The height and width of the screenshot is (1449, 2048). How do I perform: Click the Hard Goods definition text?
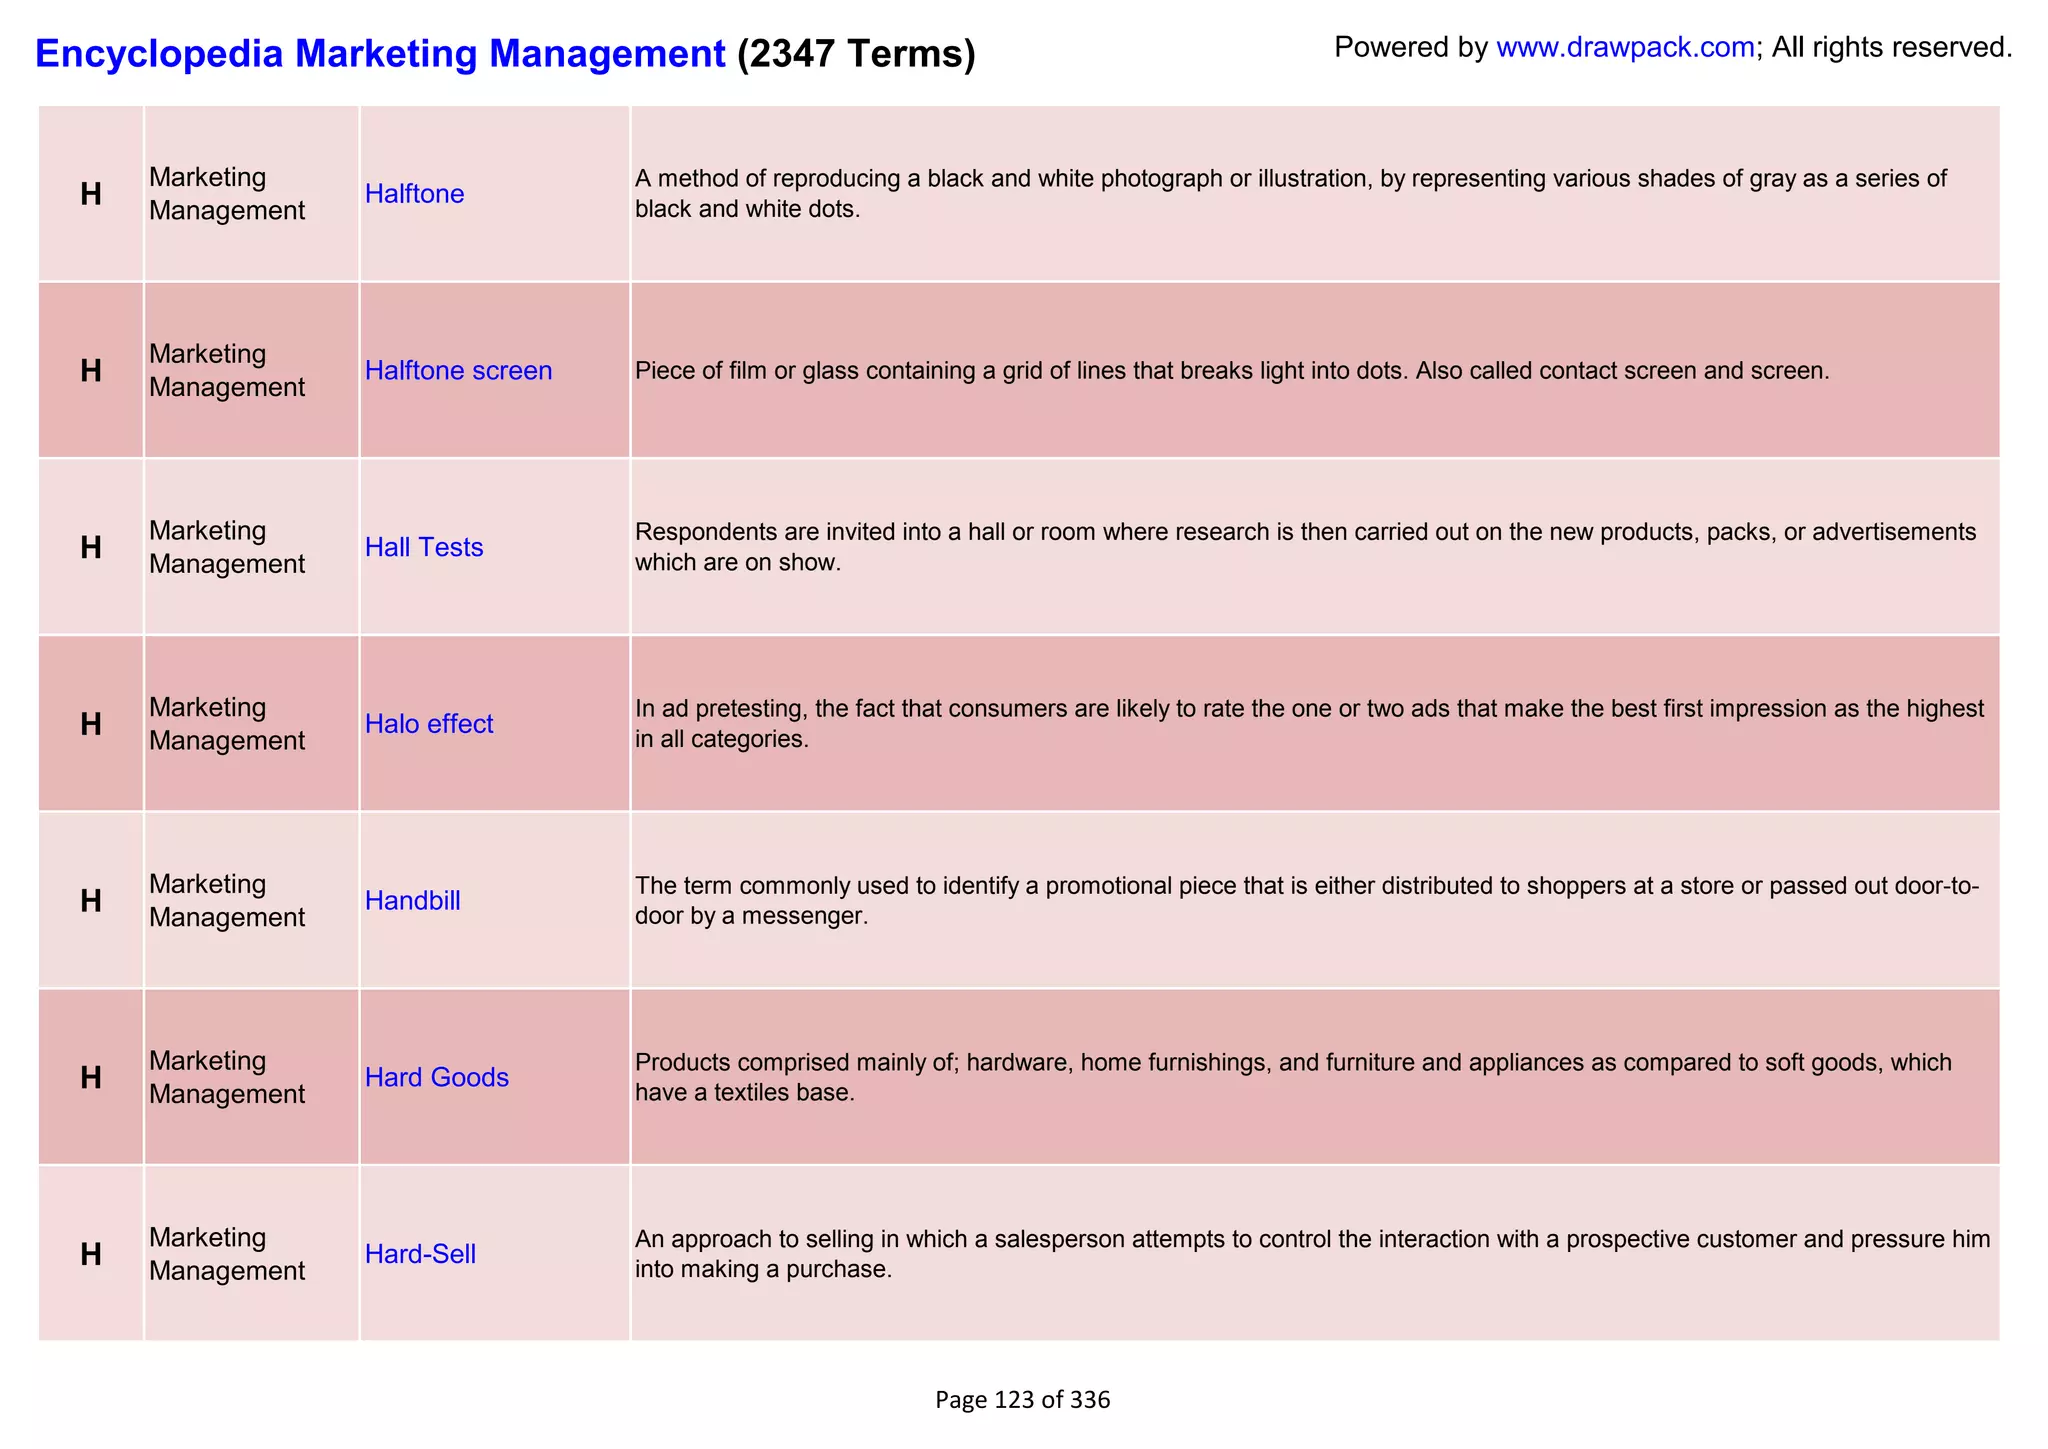1292,1077
